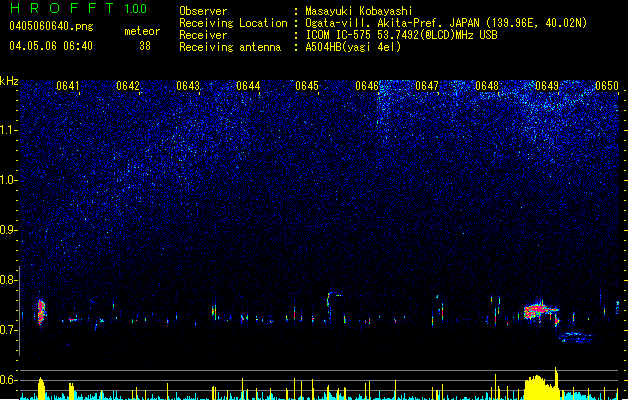This screenshot has width=629, height=400.
Task: Click the kHz axis unit label
Action: click(x=9, y=81)
